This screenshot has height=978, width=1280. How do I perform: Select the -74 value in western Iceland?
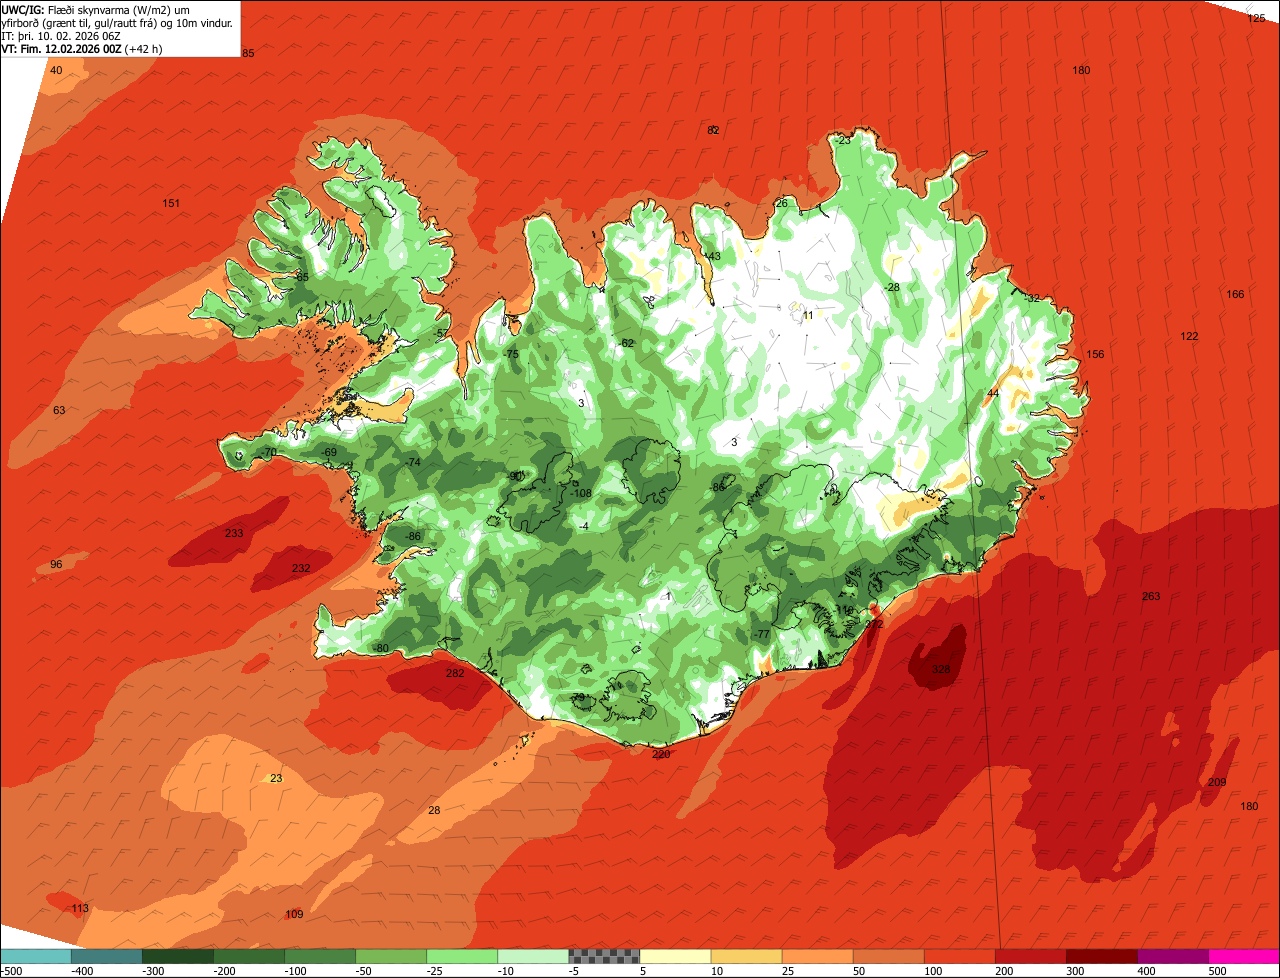tap(413, 462)
